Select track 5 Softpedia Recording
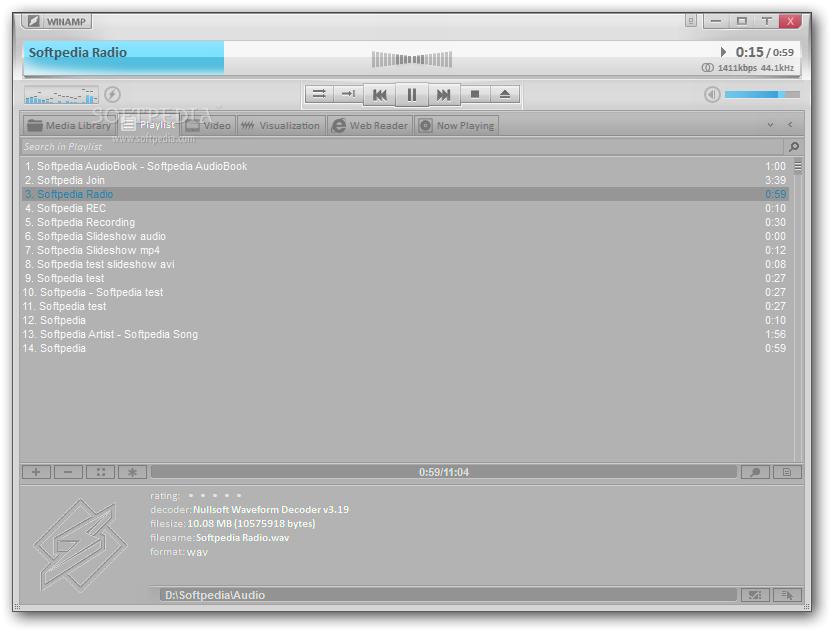Viewport: 832px width, 632px height. [405, 222]
